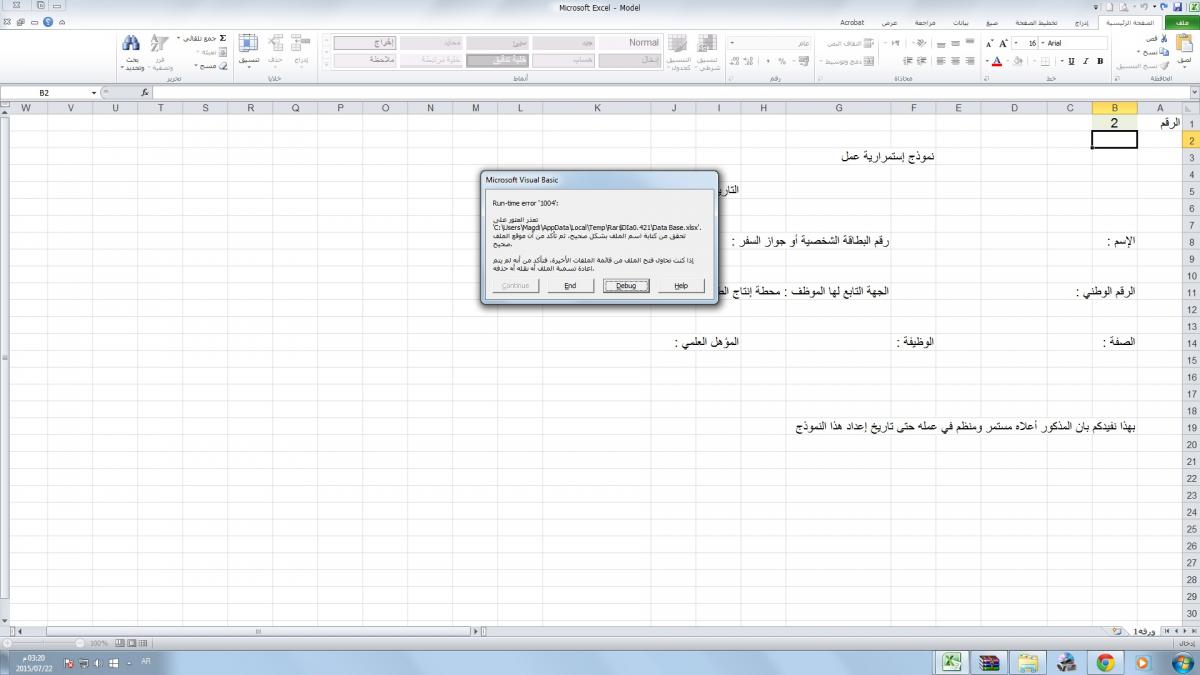1200x675 pixels.
Task: Toggle Underline formatting
Action: coord(1071,61)
